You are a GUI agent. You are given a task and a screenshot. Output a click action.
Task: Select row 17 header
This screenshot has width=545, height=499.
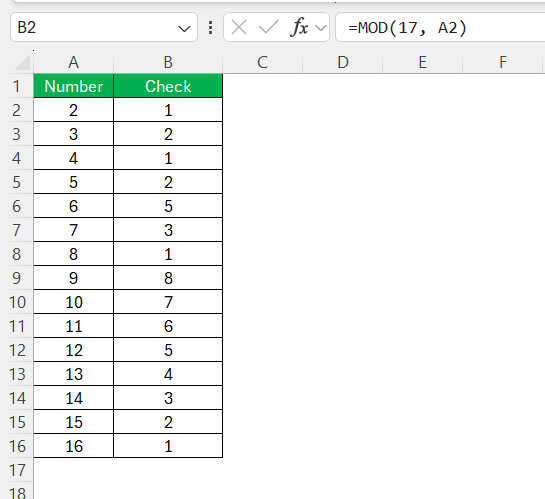pyautogui.click(x=17, y=469)
